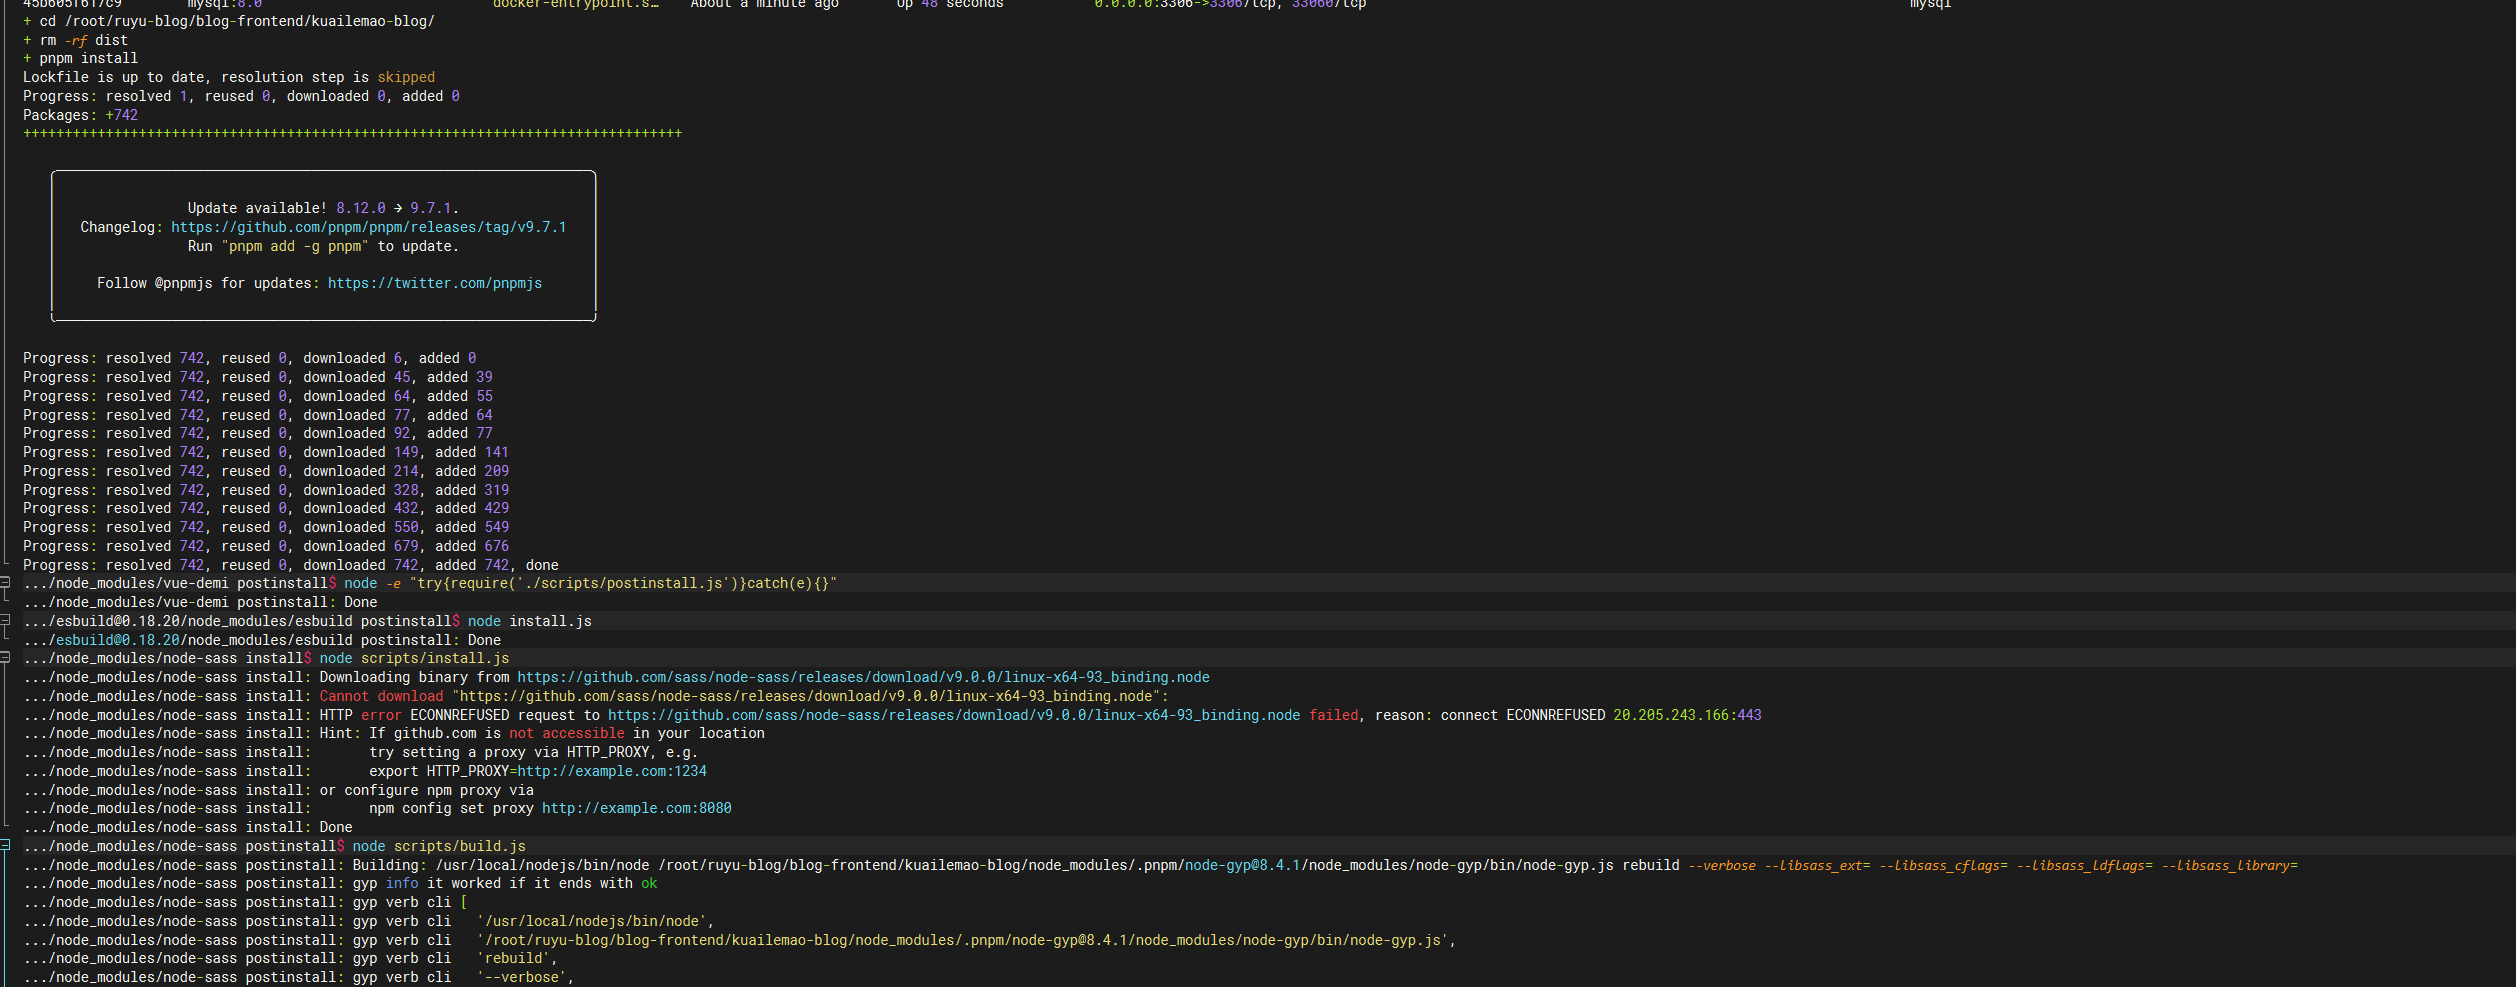Click the progress line with downloaded 214
The height and width of the screenshot is (987, 2516).
tap(266, 471)
